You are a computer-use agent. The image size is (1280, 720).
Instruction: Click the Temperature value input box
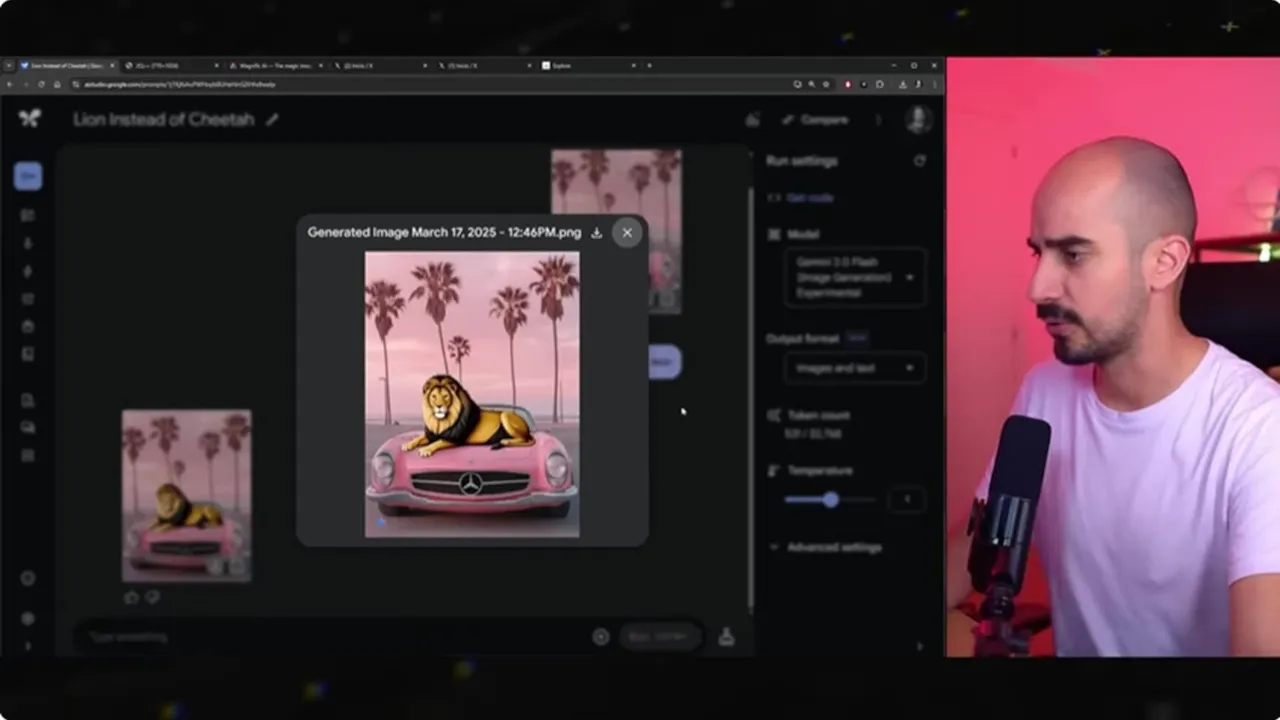click(x=907, y=499)
